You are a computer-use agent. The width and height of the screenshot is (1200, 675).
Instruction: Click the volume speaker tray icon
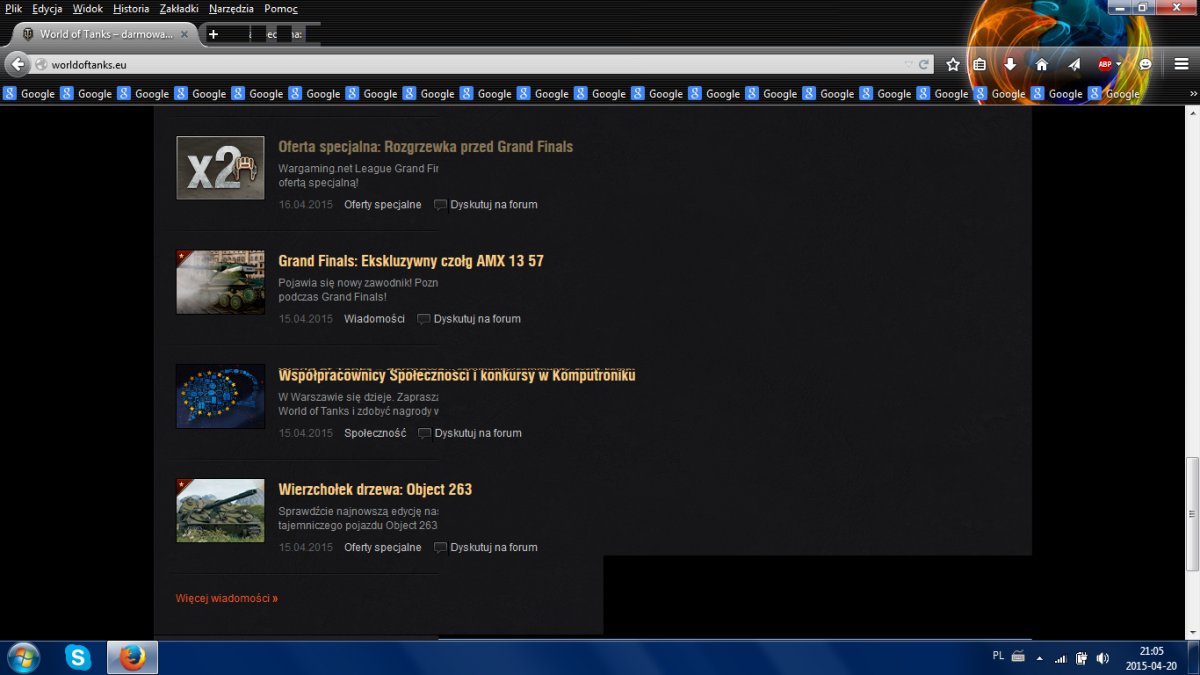(x=1102, y=658)
